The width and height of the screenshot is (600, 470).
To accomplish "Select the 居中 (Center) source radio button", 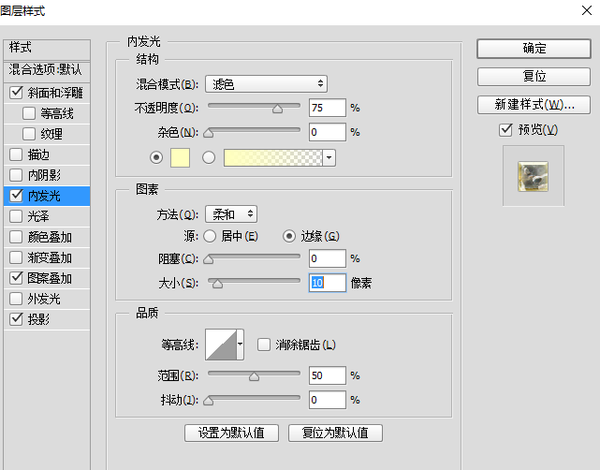I will (210, 236).
